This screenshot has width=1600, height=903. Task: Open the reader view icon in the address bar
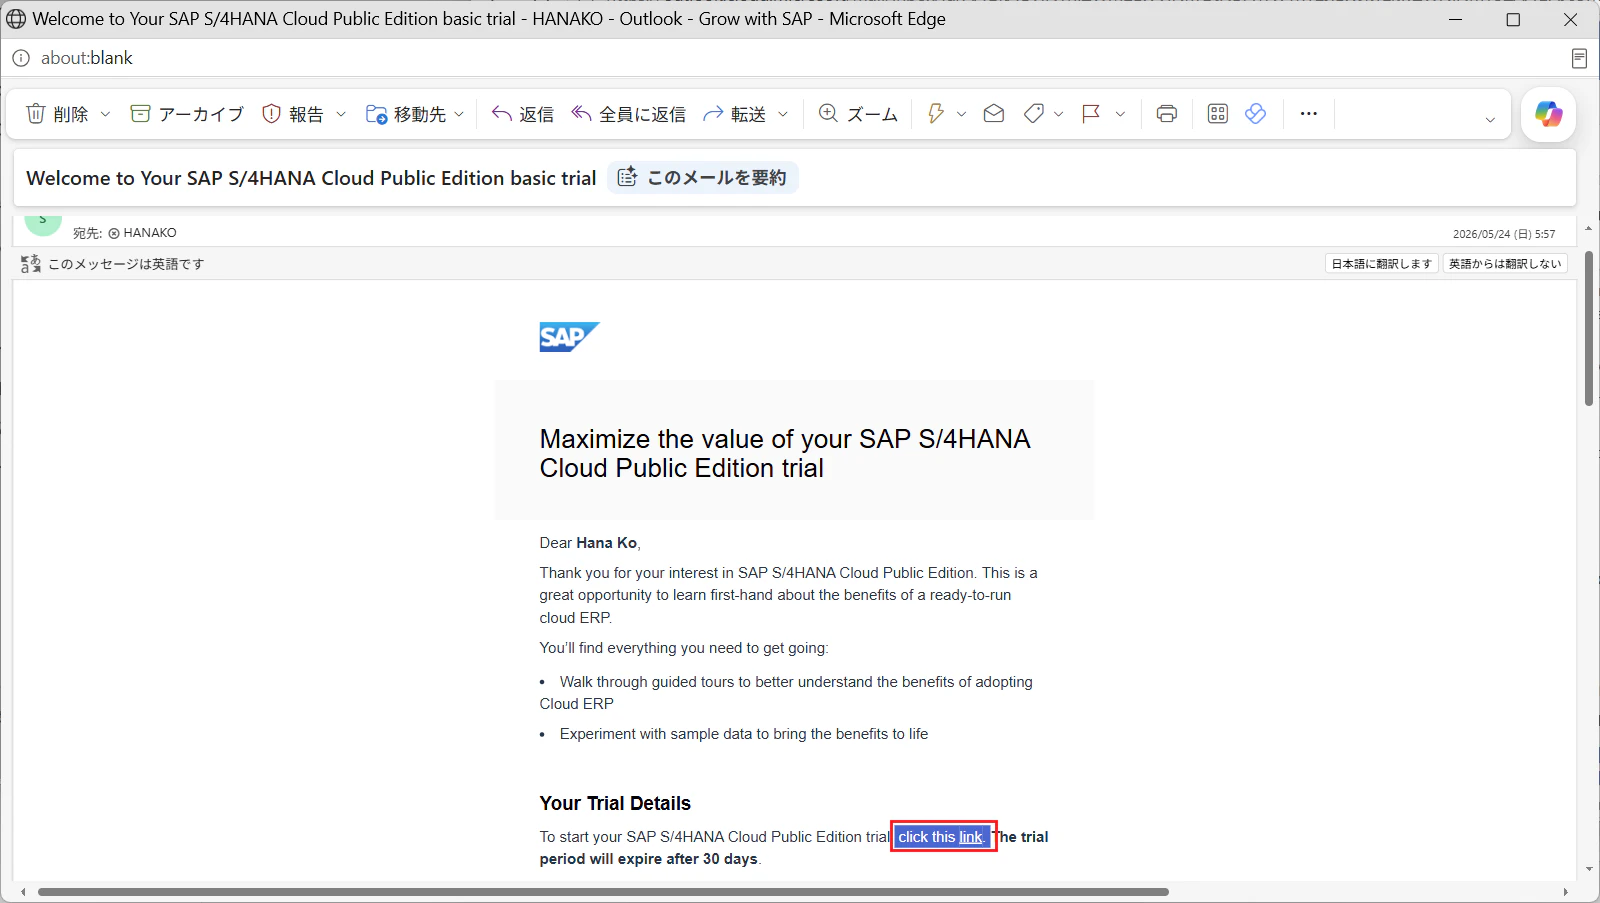point(1579,58)
